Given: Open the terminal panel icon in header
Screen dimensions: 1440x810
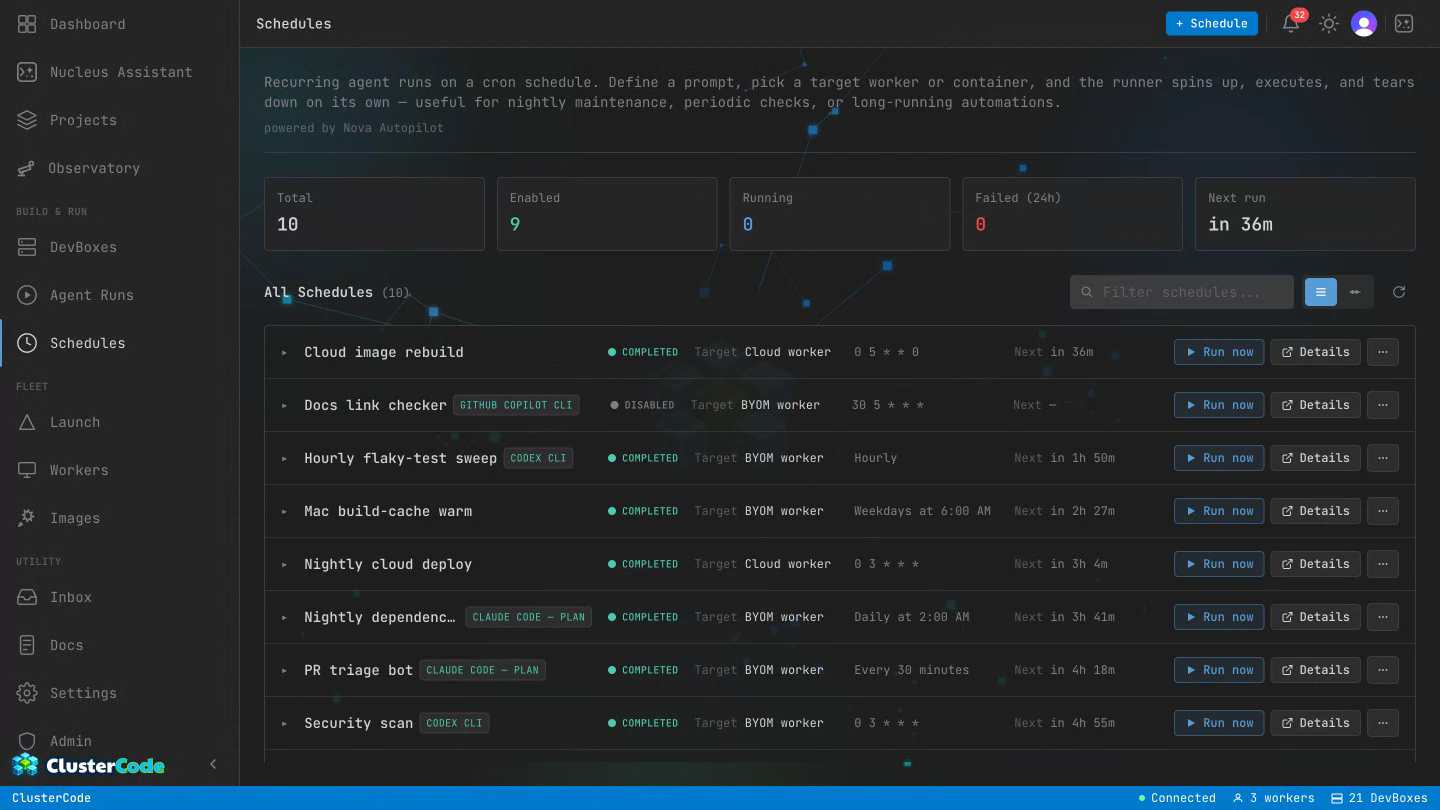Looking at the screenshot, I should [1404, 23].
